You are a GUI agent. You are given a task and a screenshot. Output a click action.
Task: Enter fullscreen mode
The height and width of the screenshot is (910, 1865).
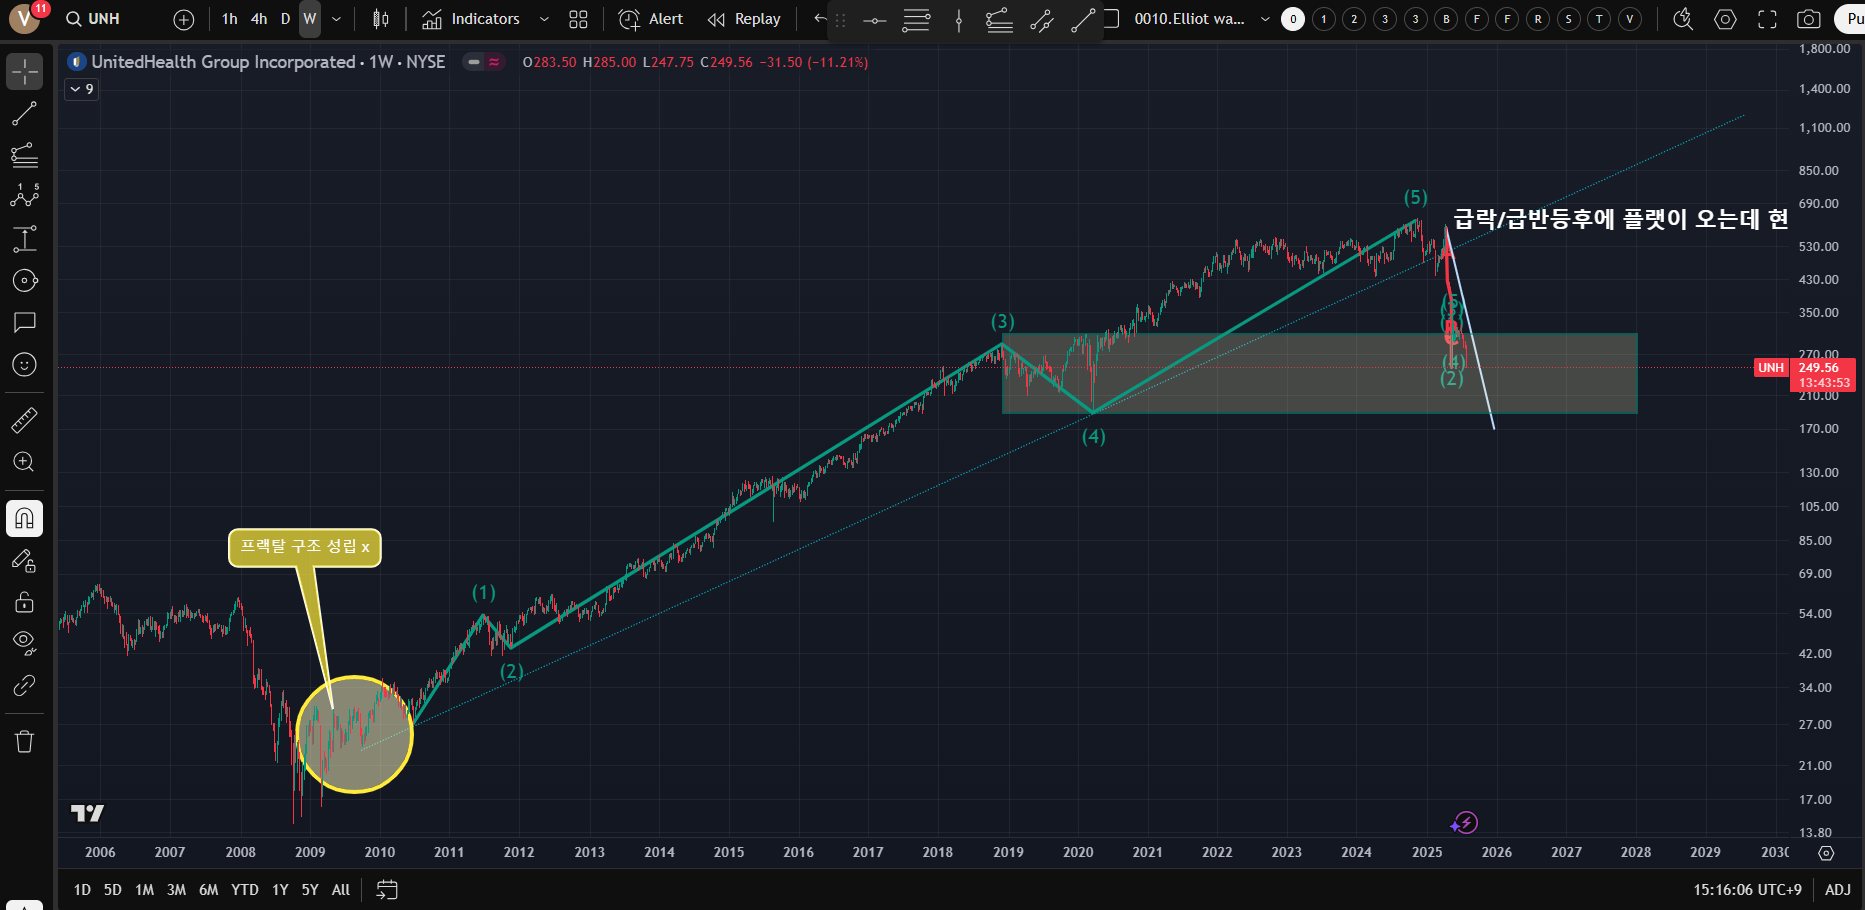pyautogui.click(x=1767, y=19)
